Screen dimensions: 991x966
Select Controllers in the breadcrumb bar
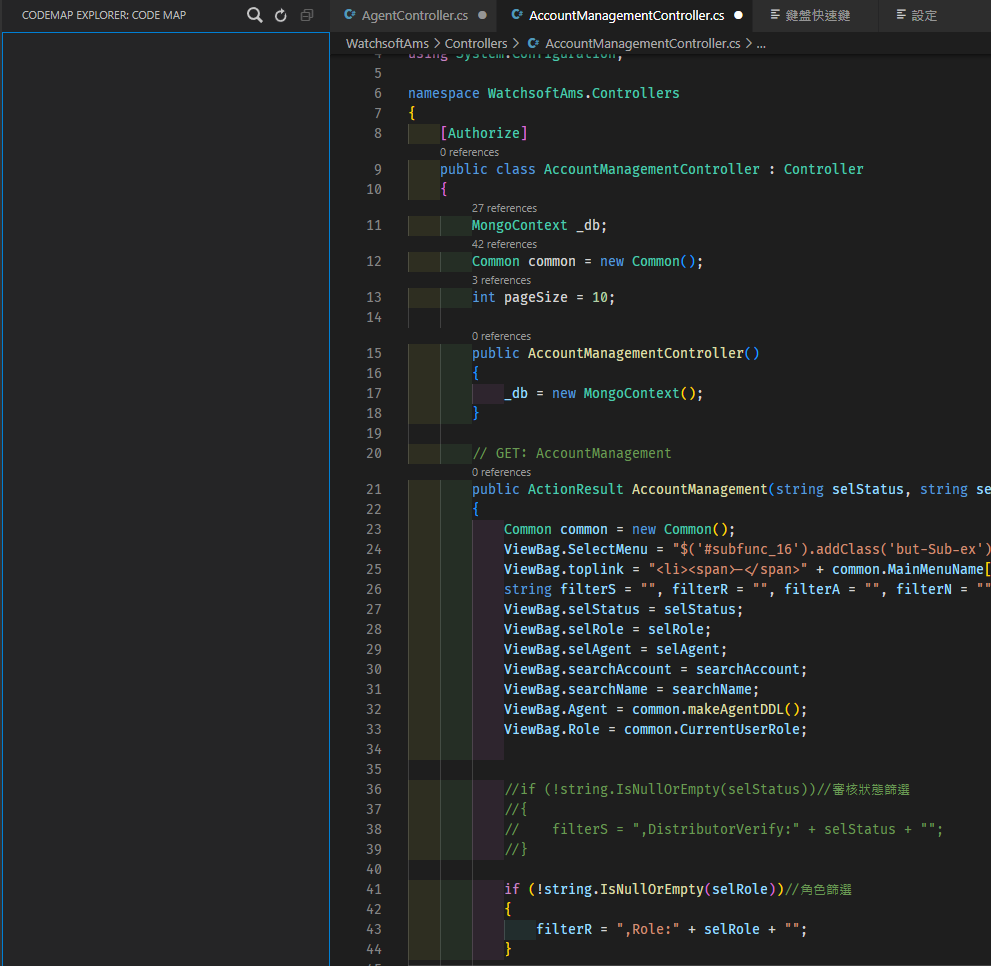pos(476,43)
